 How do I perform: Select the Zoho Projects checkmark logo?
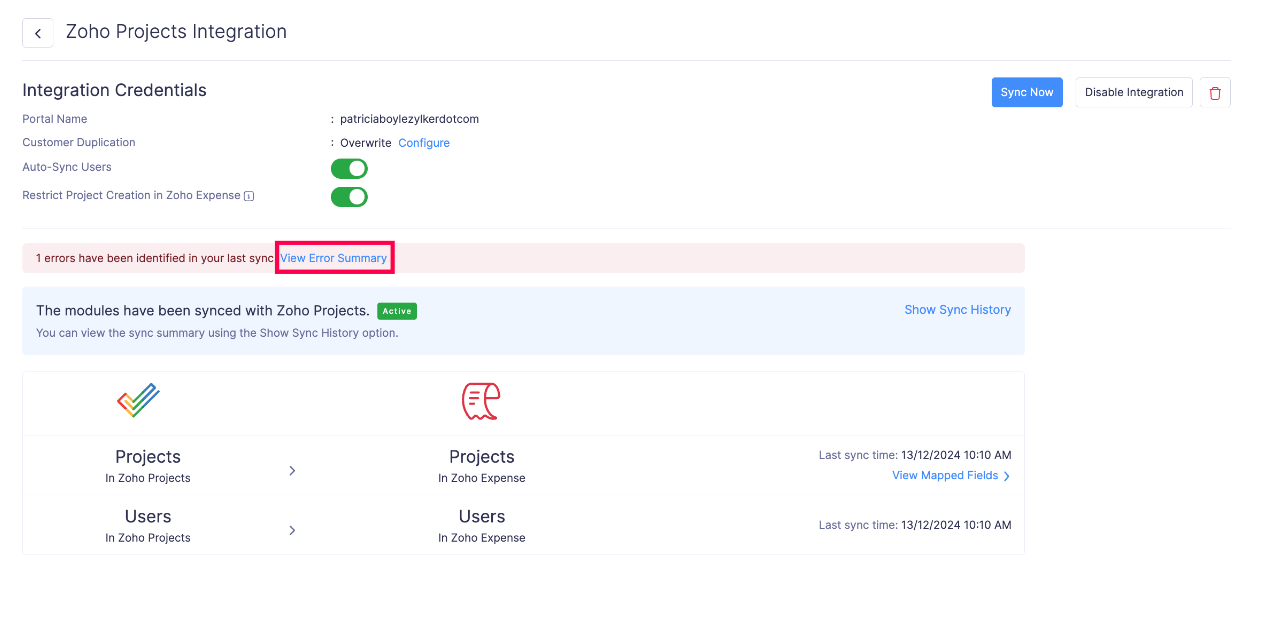click(x=137, y=399)
